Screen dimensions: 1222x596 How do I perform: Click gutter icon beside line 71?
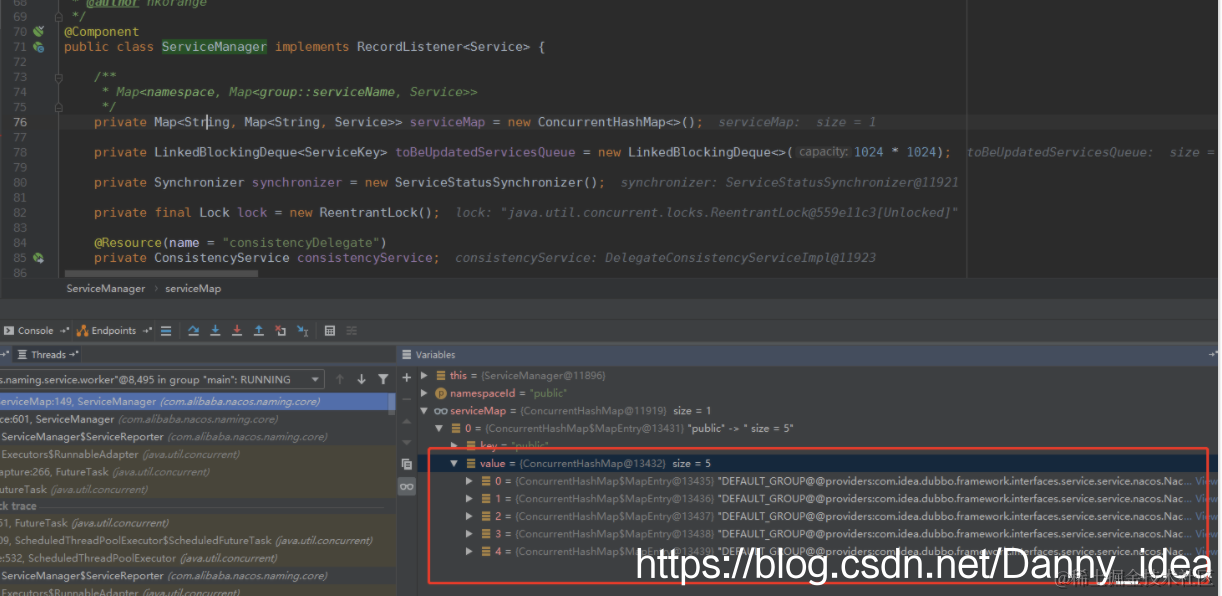pyautogui.click(x=38, y=47)
